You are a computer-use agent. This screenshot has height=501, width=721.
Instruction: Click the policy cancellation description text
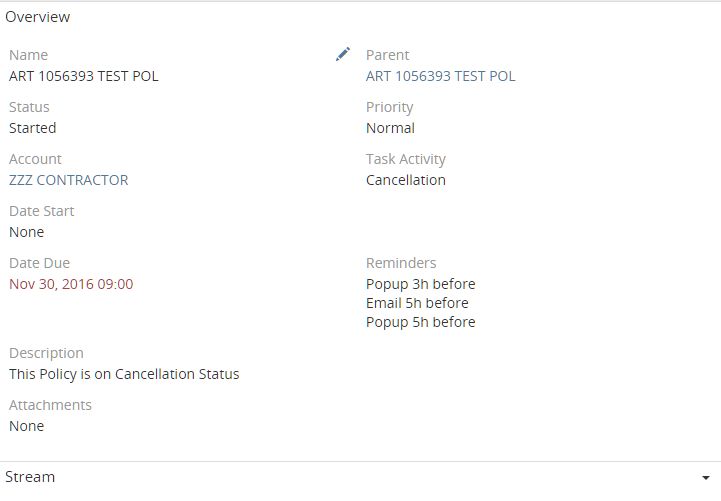click(x=124, y=374)
